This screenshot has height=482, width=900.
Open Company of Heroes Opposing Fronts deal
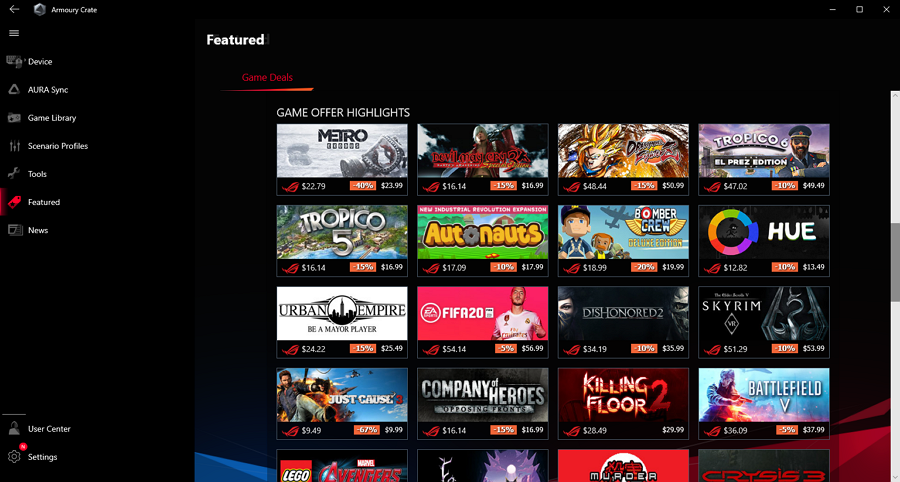pos(483,404)
